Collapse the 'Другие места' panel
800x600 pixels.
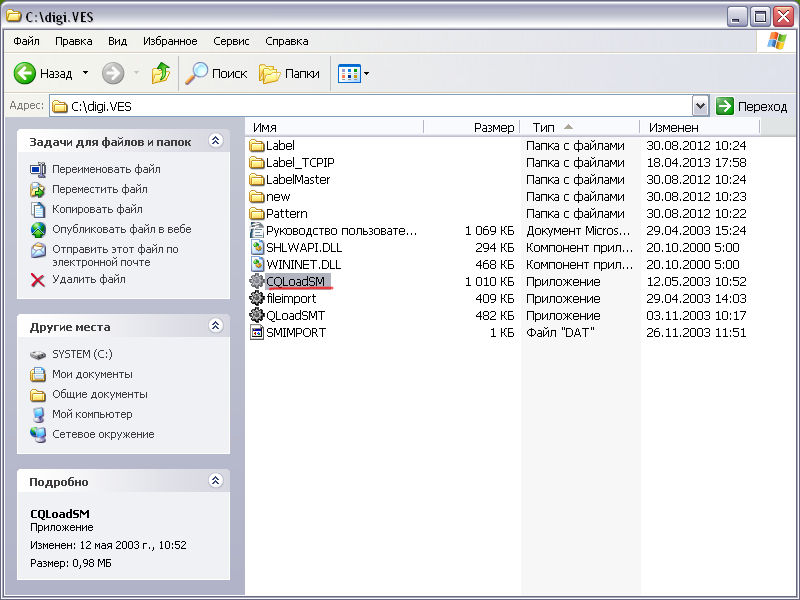coord(215,326)
